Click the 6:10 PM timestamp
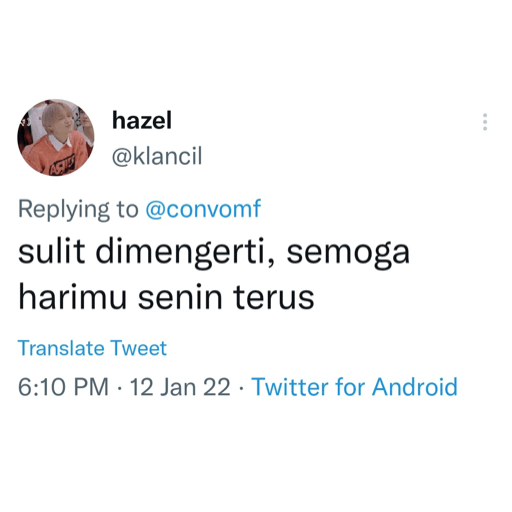The width and height of the screenshot is (512, 512). pyautogui.click(x=63, y=387)
